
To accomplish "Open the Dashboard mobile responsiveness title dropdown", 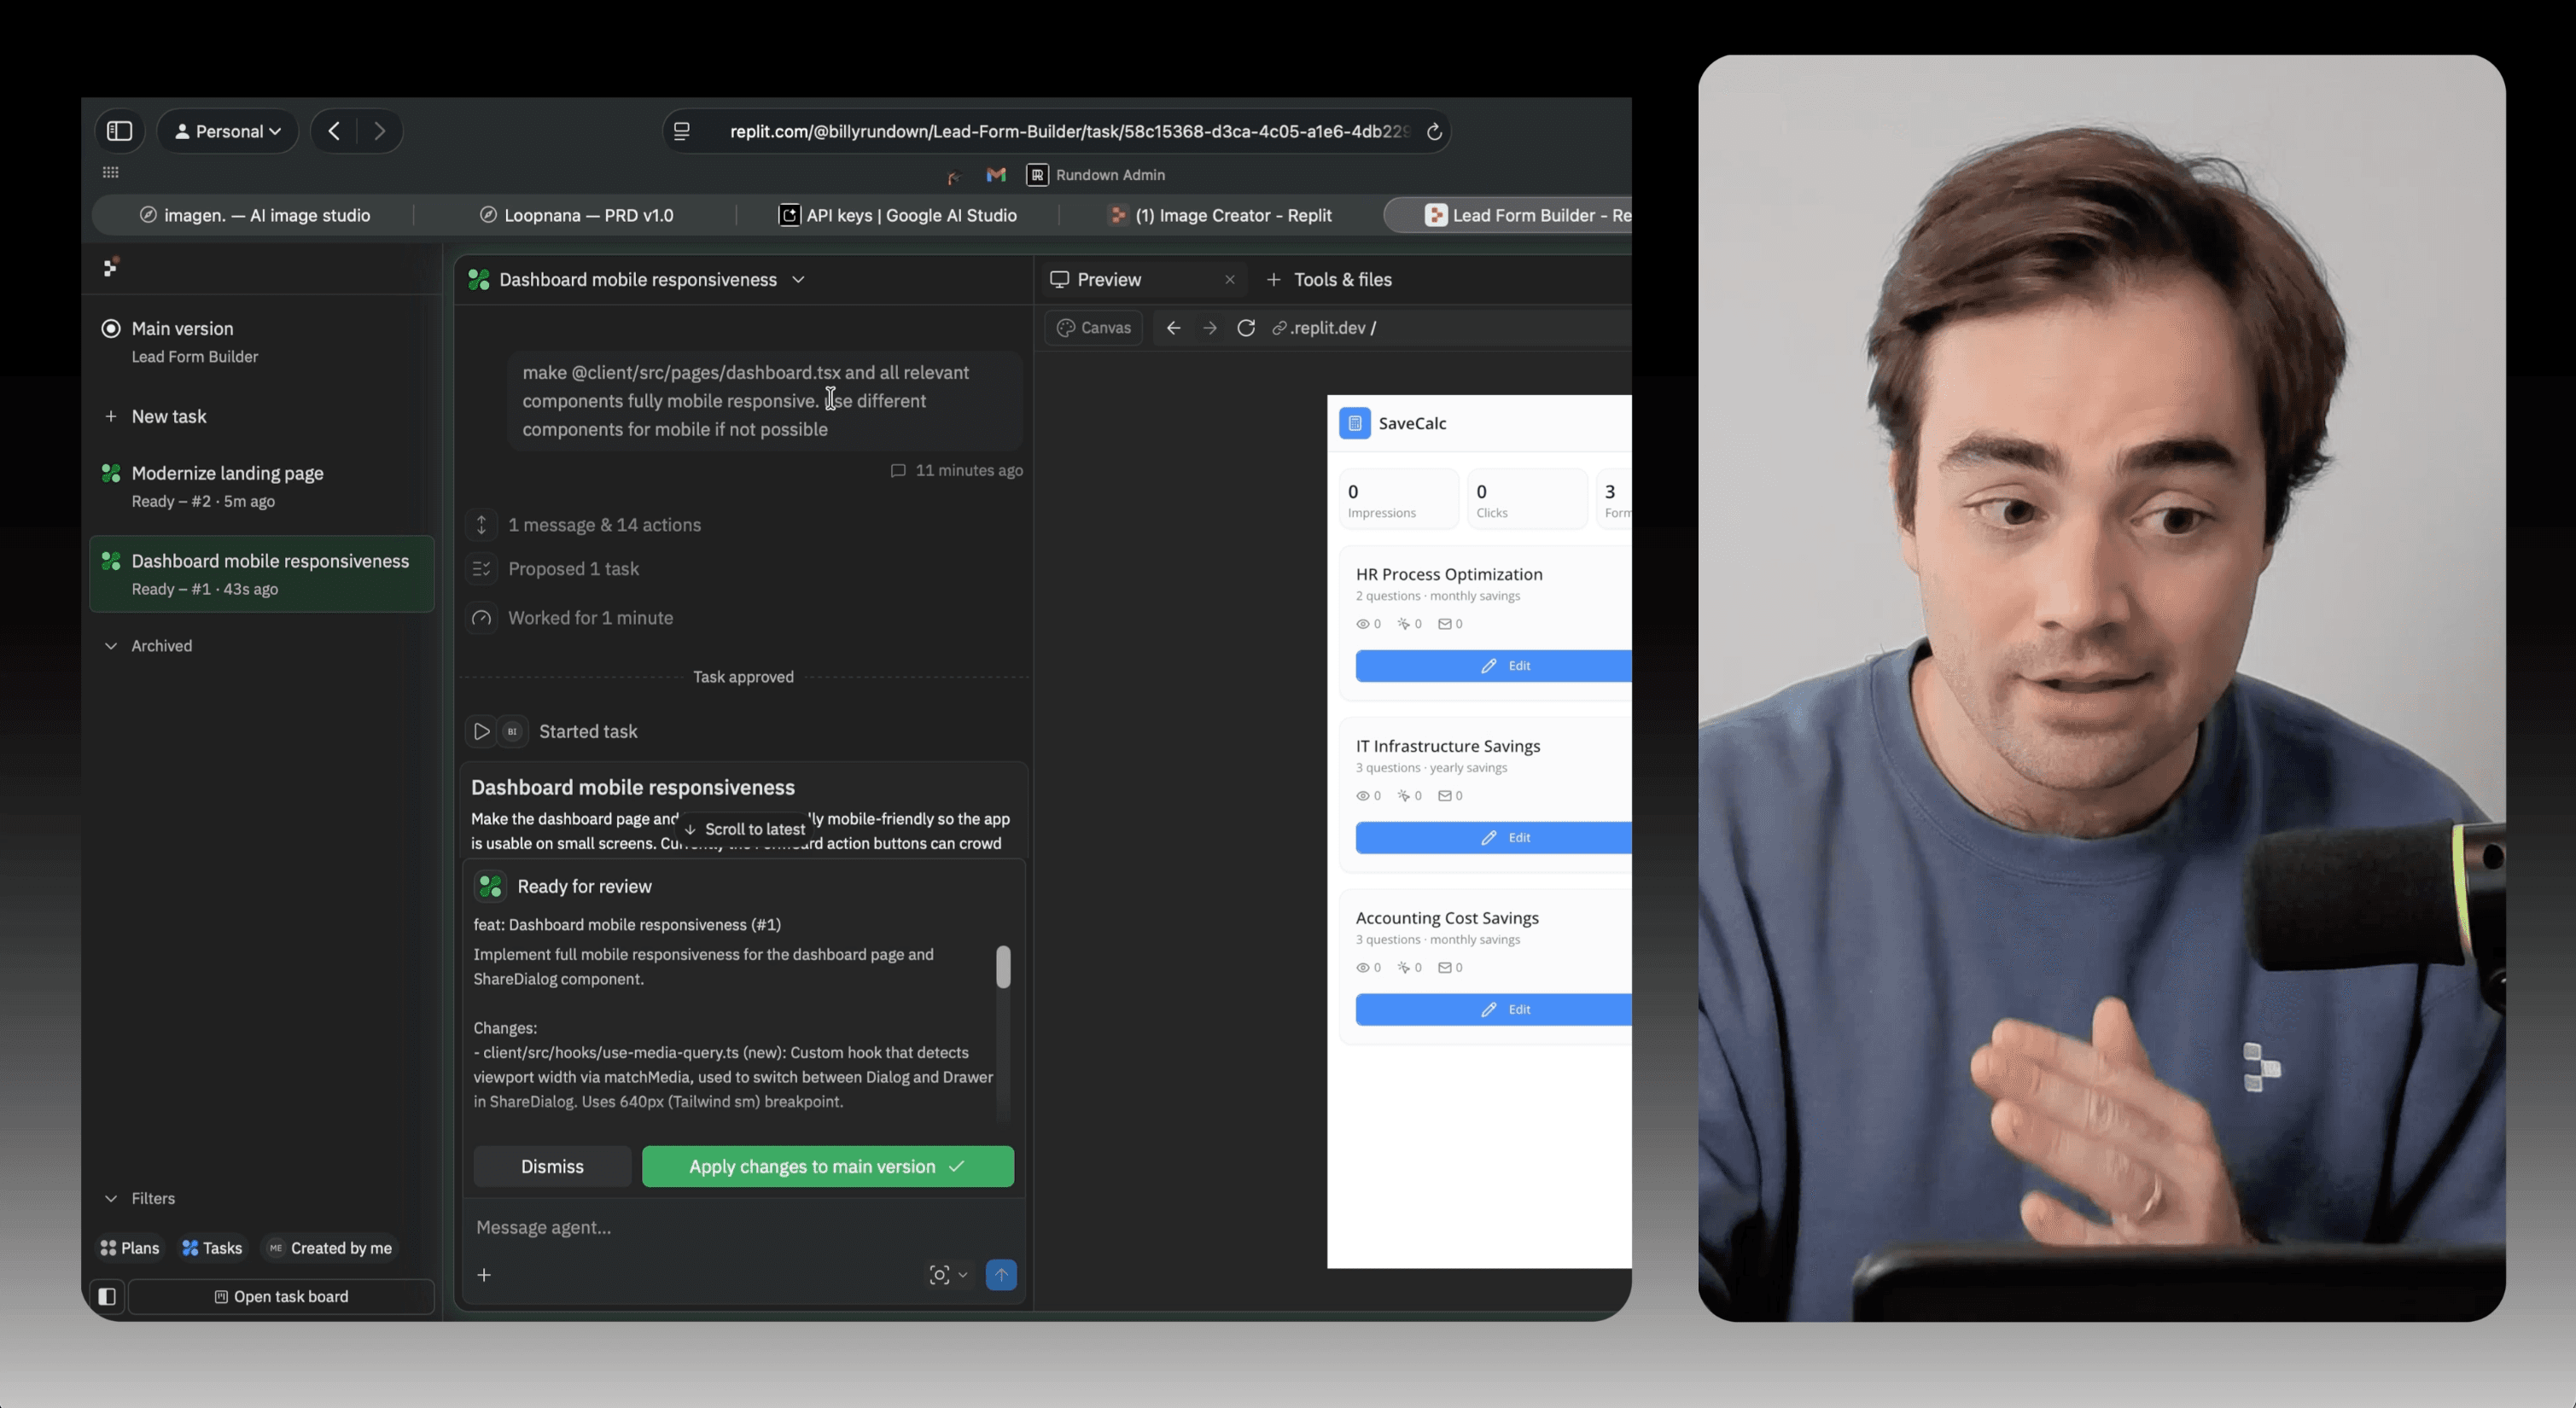I will point(799,280).
